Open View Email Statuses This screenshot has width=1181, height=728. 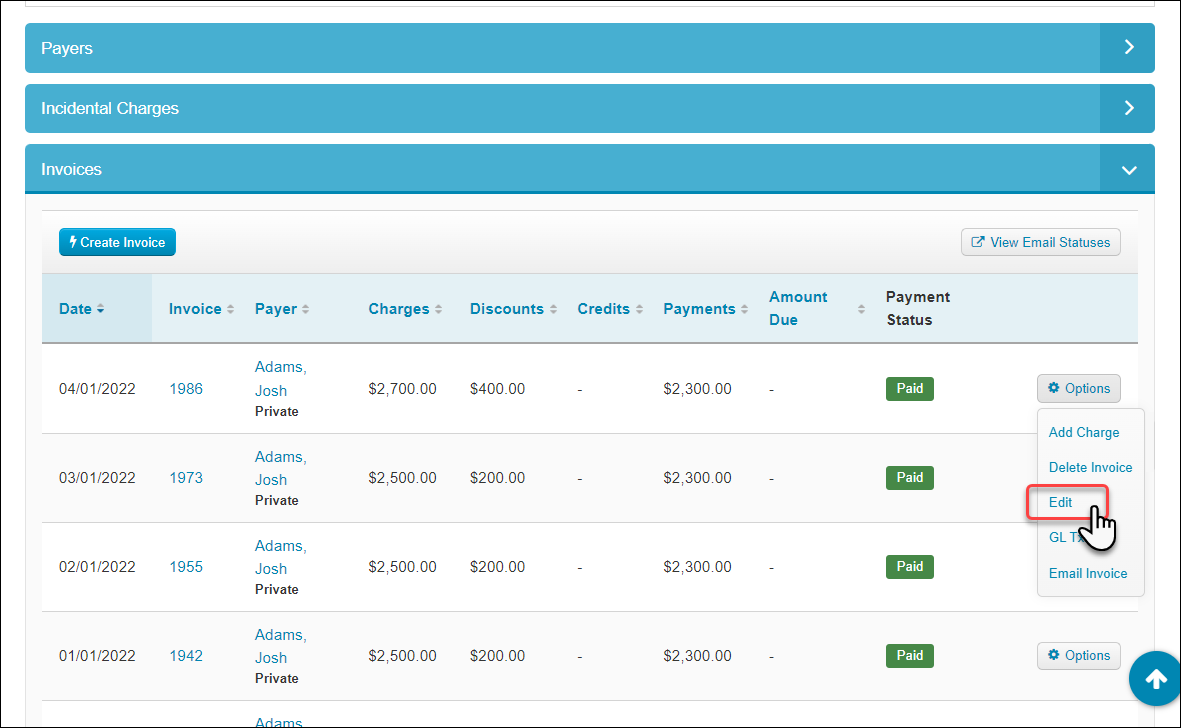1040,242
